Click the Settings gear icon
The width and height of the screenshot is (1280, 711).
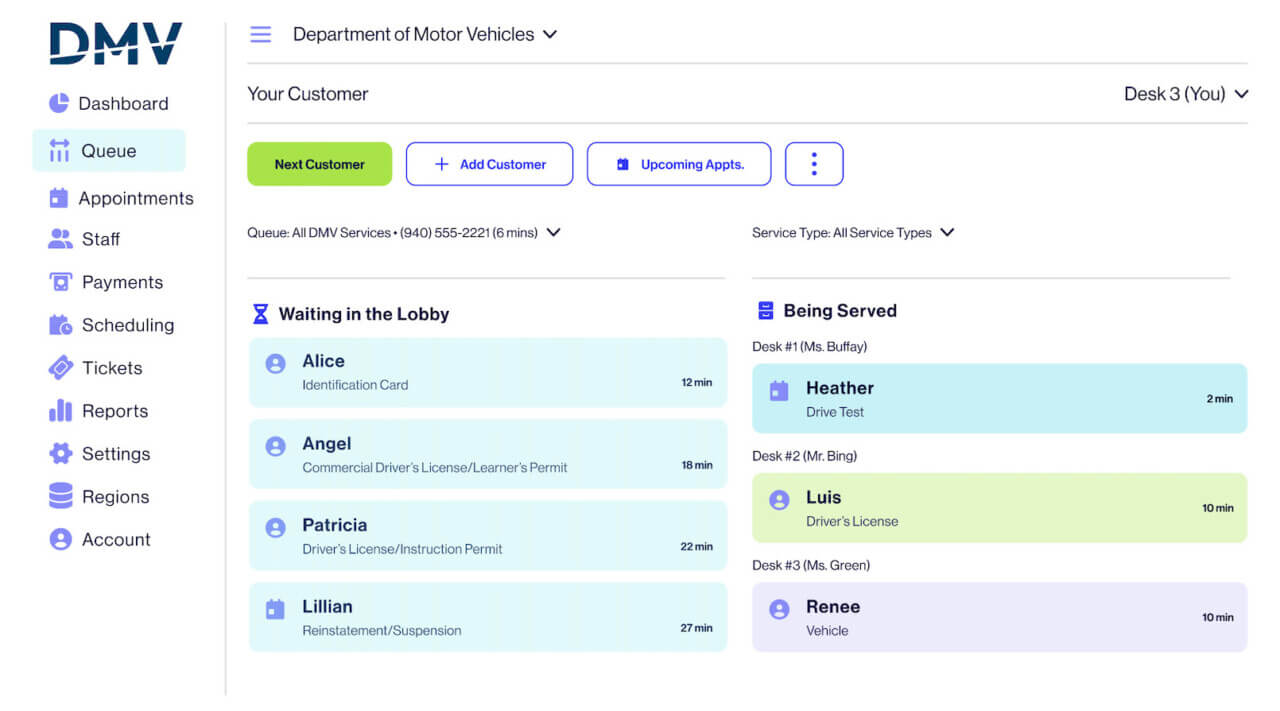click(61, 454)
